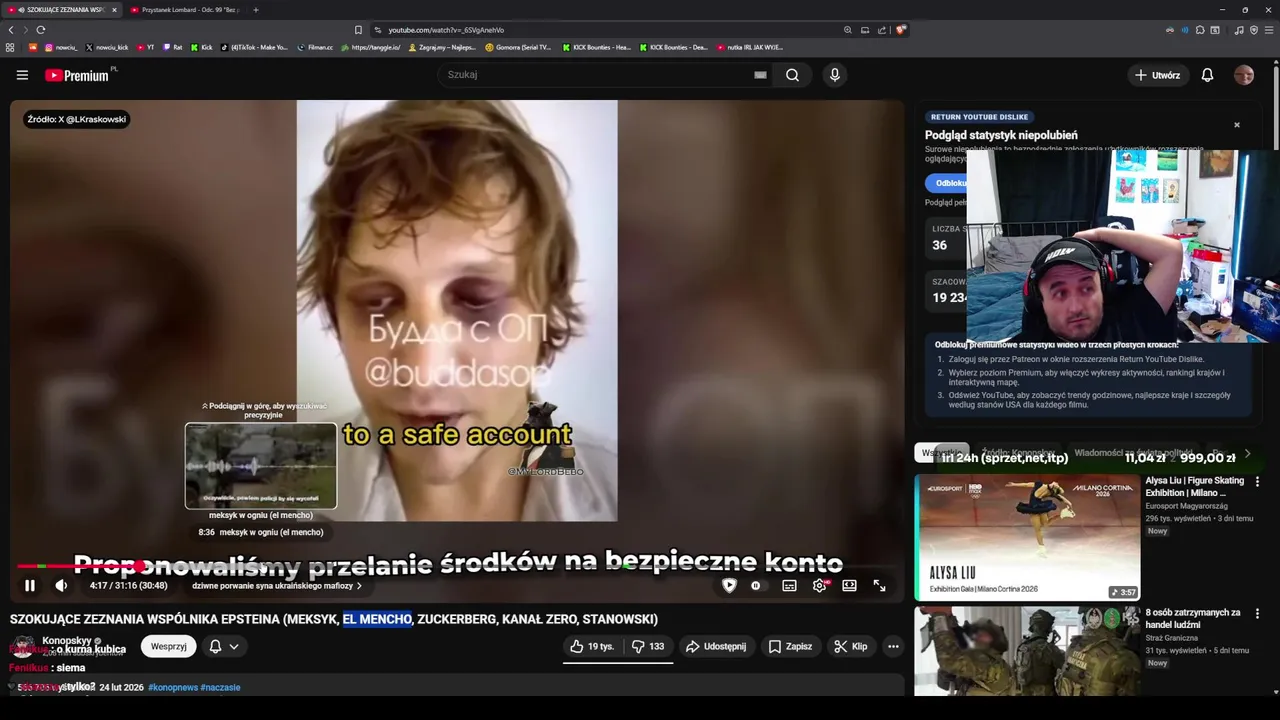Open the 'nutka IRL JAK WYJE...' bookmark

tap(750, 47)
